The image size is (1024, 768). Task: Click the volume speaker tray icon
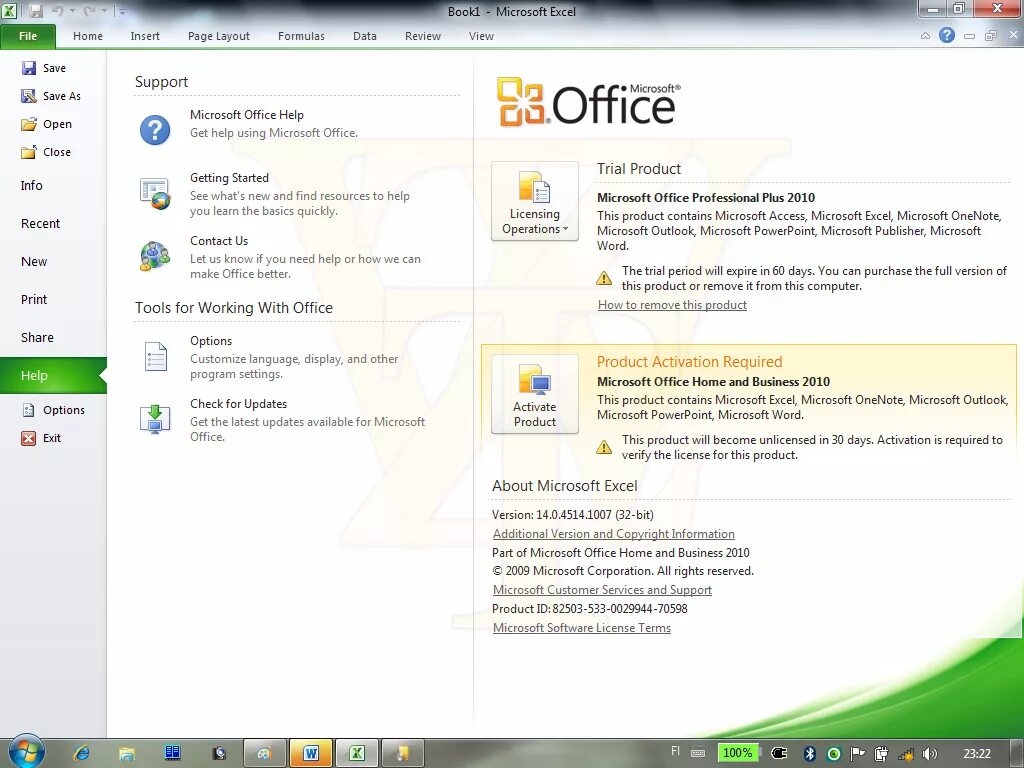tap(930, 754)
